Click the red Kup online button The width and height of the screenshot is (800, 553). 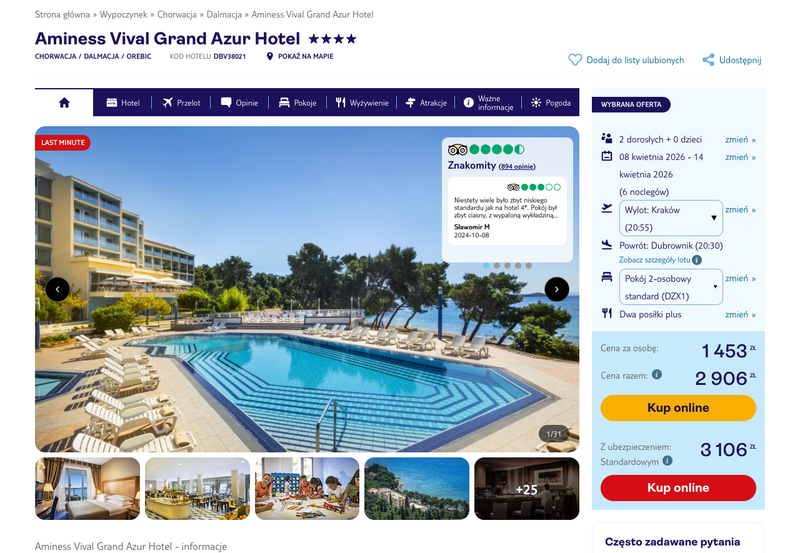(678, 488)
